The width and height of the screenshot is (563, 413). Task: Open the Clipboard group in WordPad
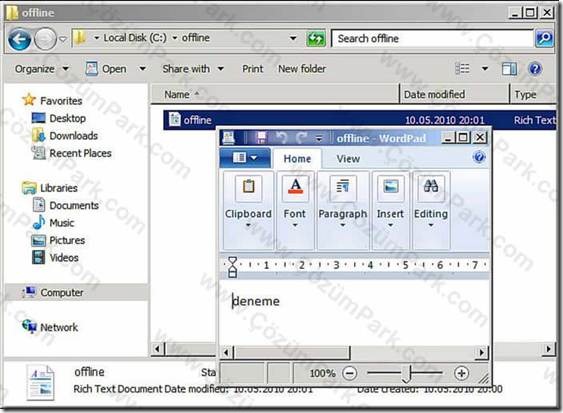248,210
